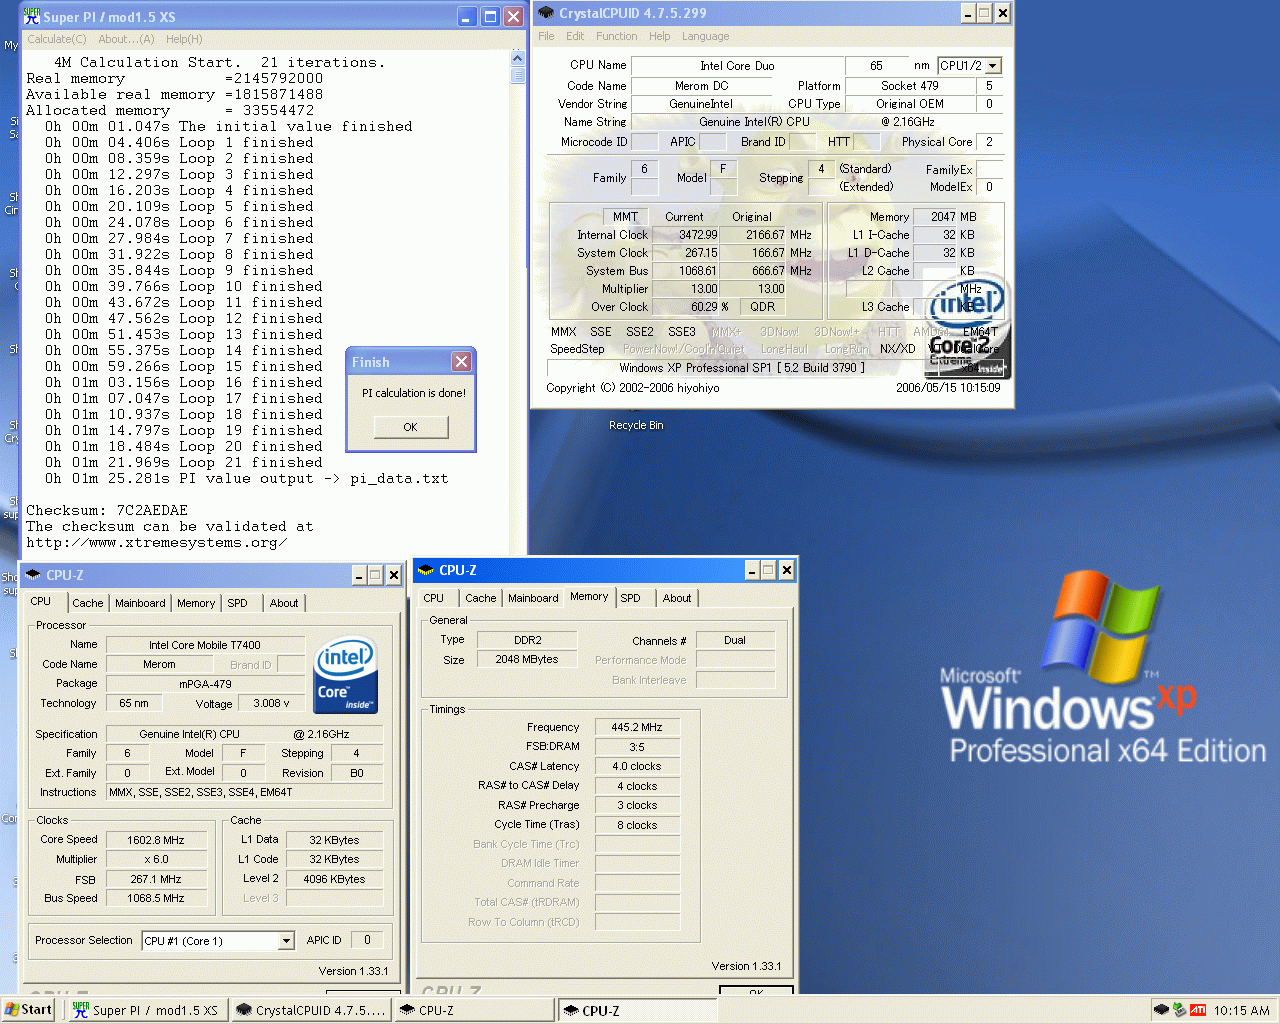Click the Intel Core inside logo in CPU-Z
The width and height of the screenshot is (1280, 1024).
pos(345,675)
